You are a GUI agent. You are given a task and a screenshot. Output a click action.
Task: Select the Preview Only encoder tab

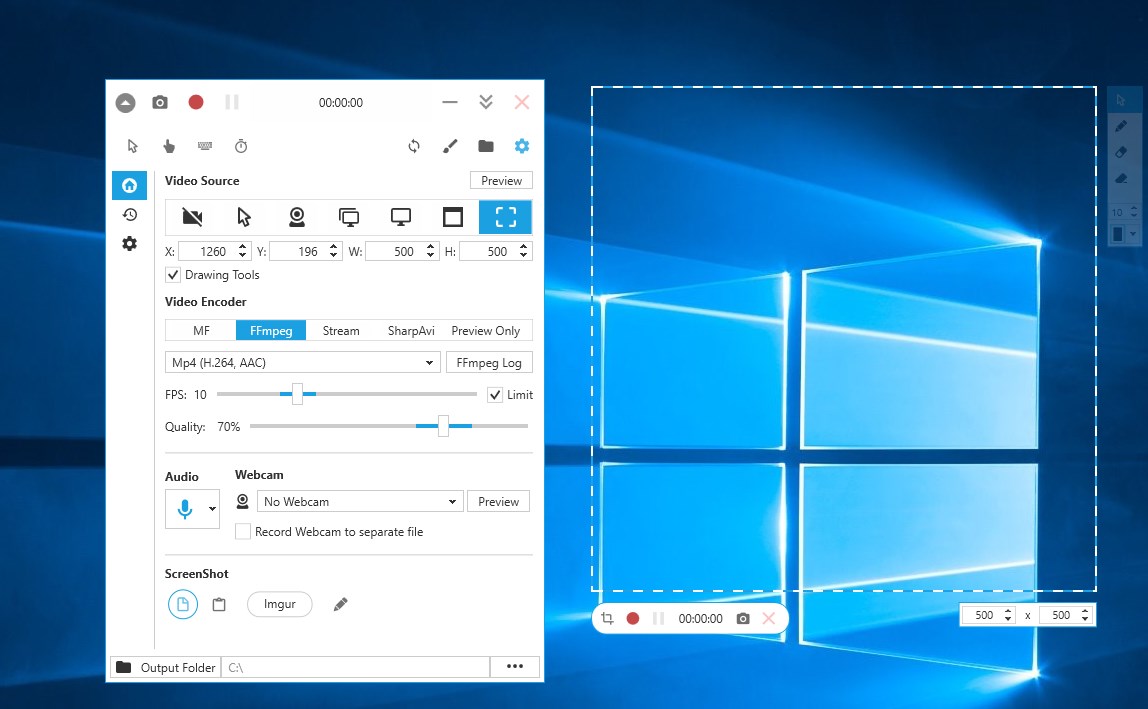coord(485,330)
